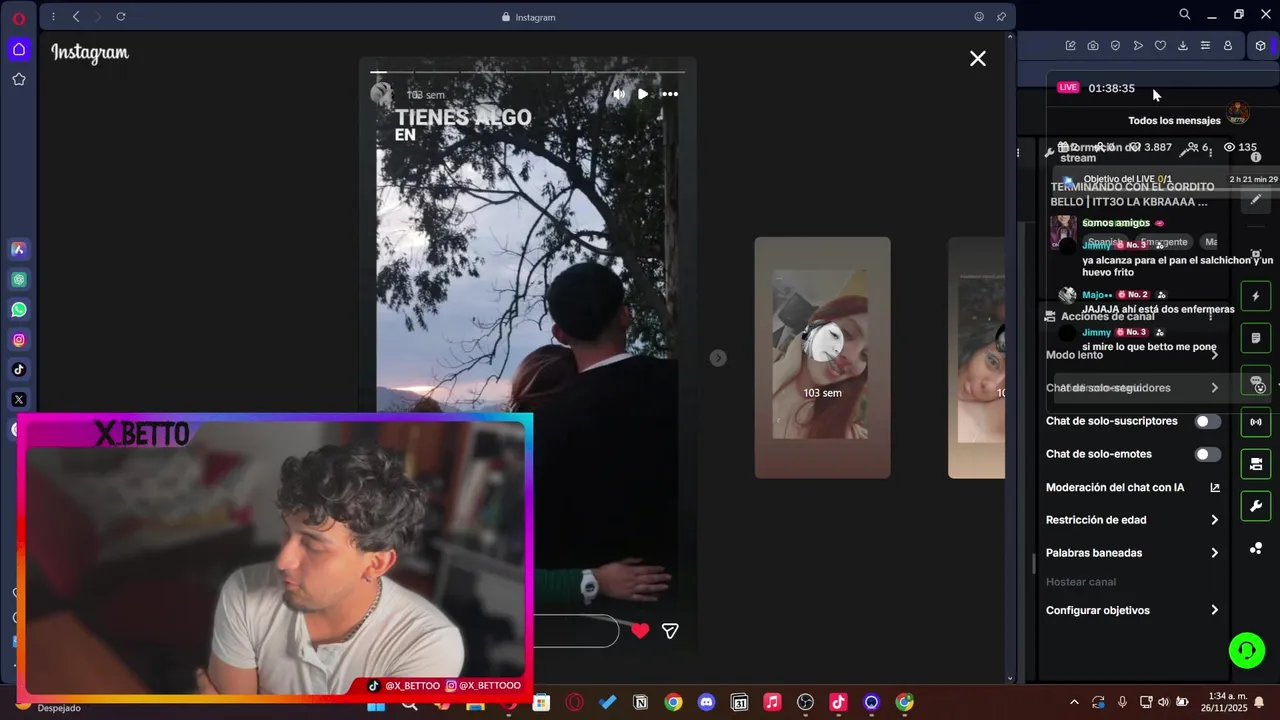Open Instagram from the Opera sidebar
The image size is (1280, 720).
coord(19,340)
